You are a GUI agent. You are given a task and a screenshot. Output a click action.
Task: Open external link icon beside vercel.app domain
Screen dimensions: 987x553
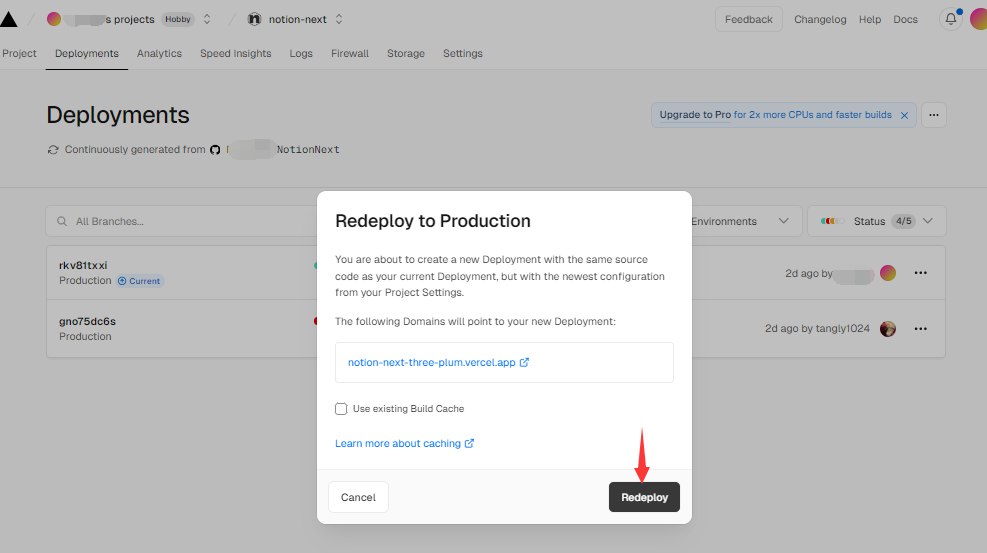[524, 362]
